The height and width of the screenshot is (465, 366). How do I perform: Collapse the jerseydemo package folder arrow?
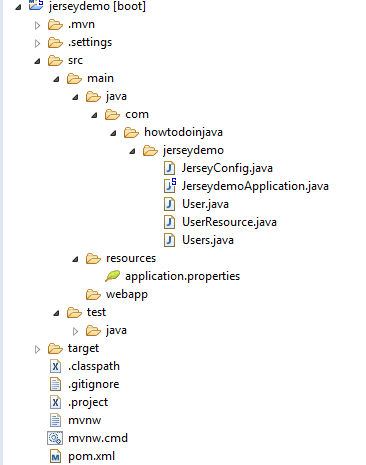point(132,151)
